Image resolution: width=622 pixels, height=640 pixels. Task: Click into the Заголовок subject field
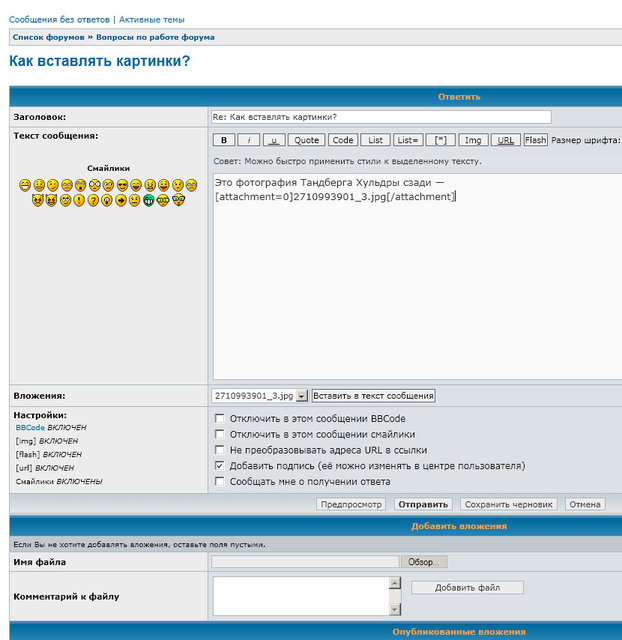click(x=381, y=117)
